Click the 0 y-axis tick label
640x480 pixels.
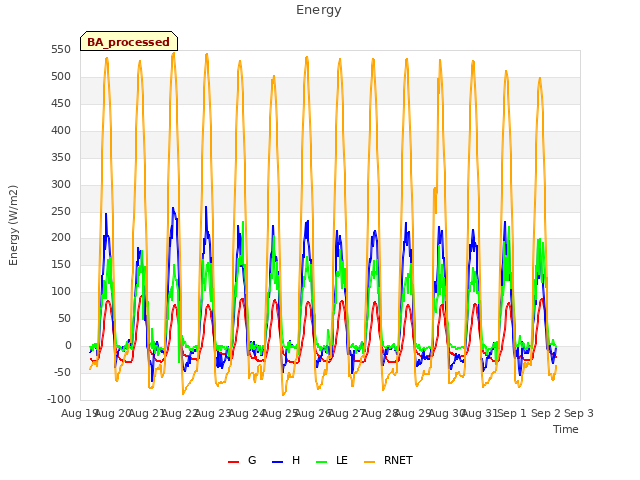pyautogui.click(x=68, y=345)
